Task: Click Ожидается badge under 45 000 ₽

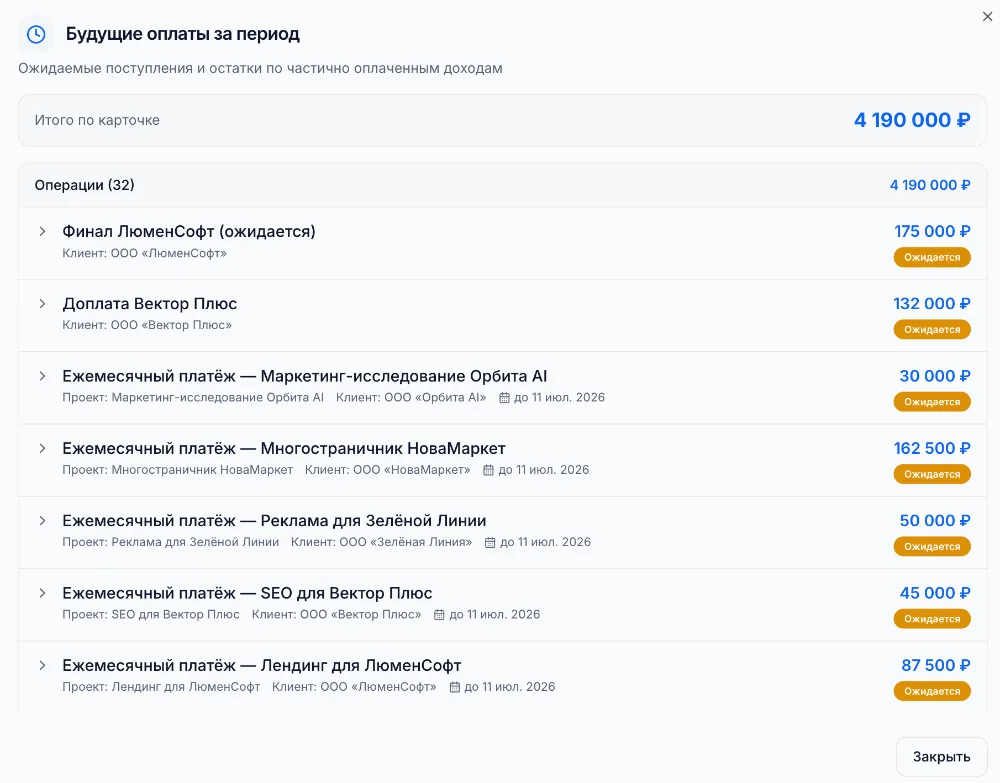Action: (932, 619)
